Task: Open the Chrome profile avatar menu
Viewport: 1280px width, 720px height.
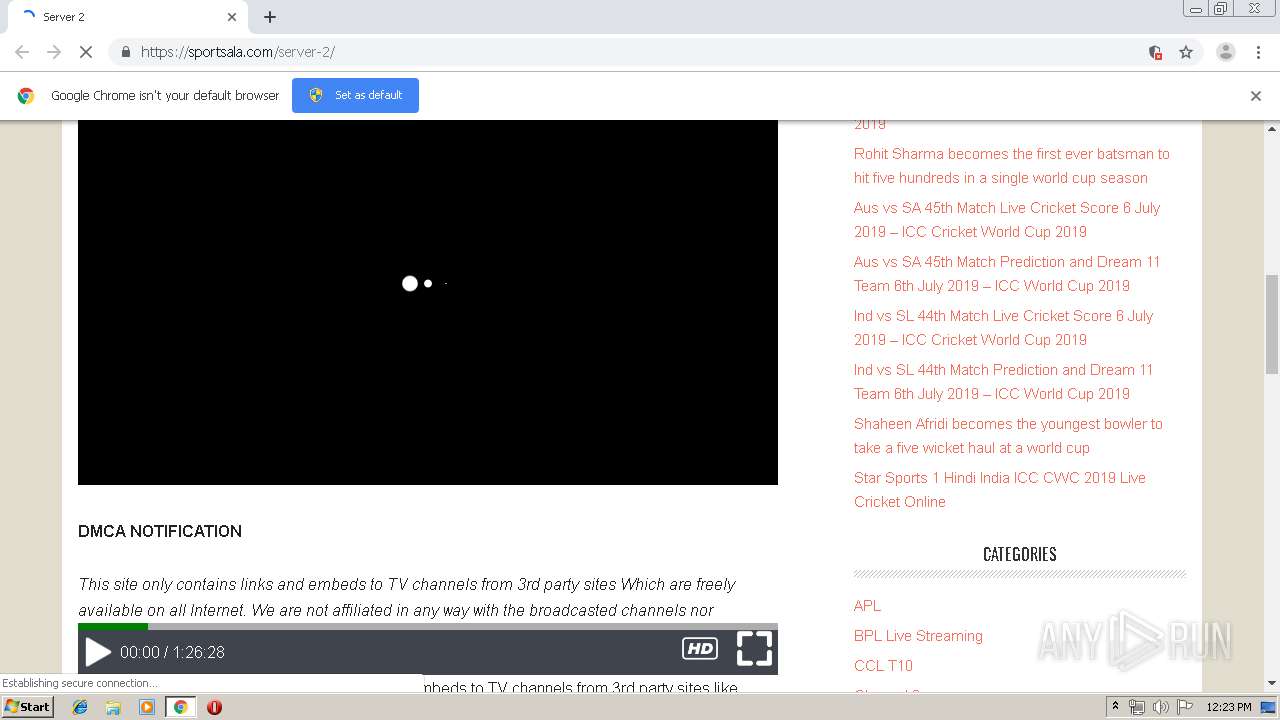Action: [1226, 52]
